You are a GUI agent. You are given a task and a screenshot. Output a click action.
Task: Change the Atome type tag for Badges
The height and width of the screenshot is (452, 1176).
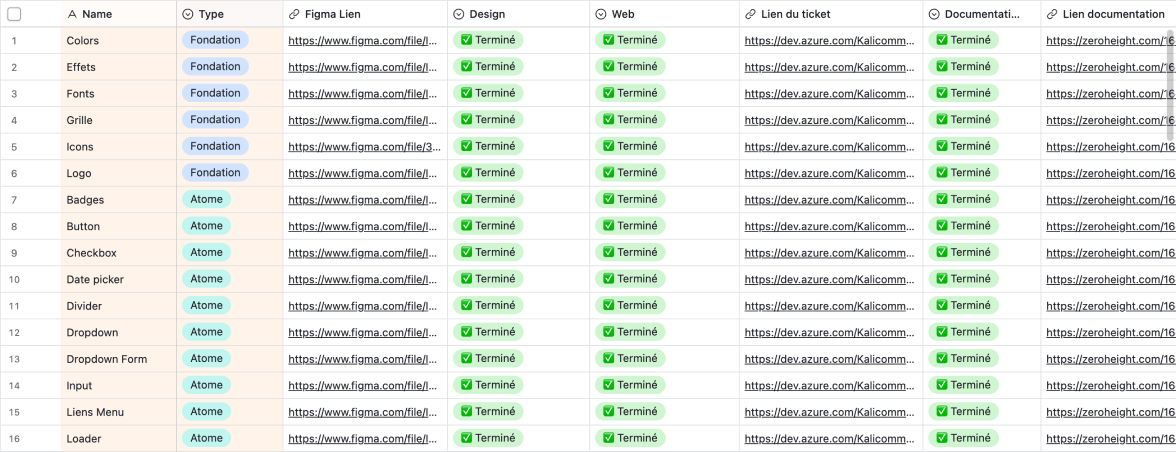[206, 199]
